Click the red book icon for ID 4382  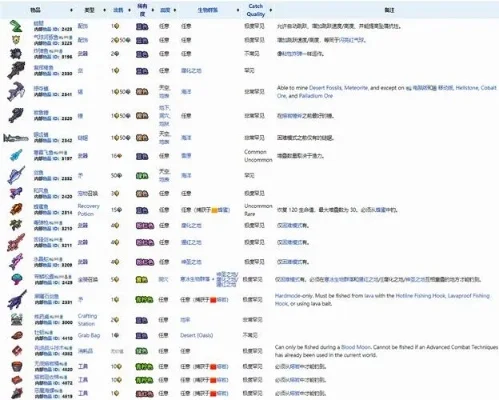[x=17, y=351]
